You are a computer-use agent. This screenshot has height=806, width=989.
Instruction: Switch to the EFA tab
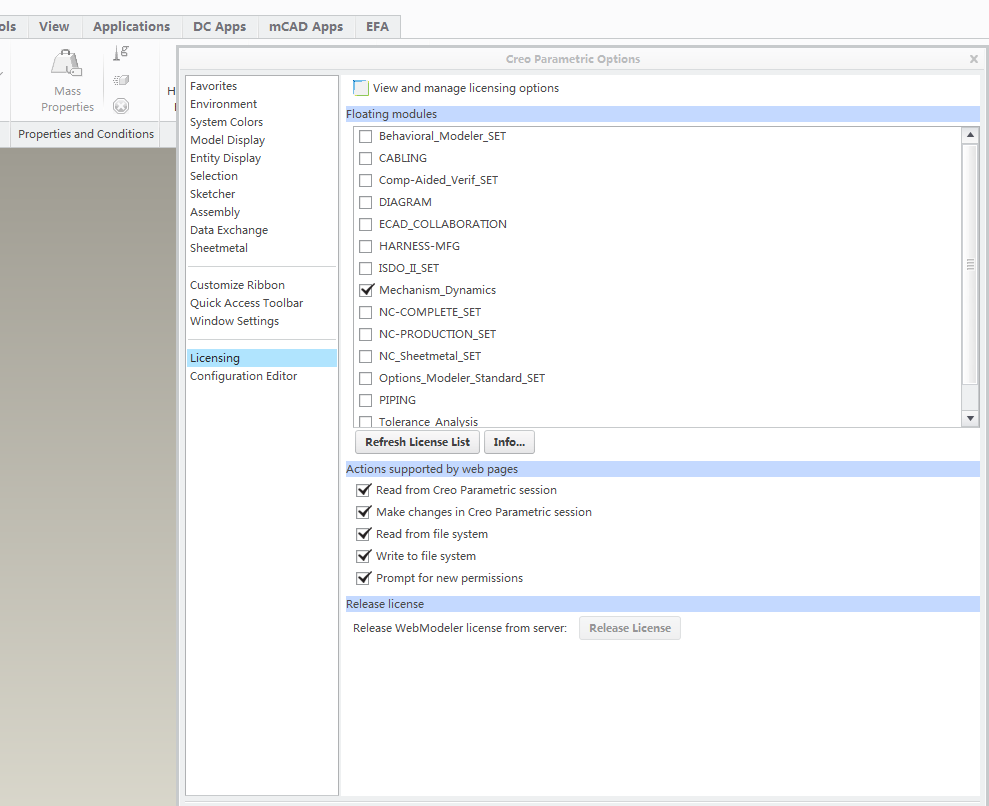point(377,27)
